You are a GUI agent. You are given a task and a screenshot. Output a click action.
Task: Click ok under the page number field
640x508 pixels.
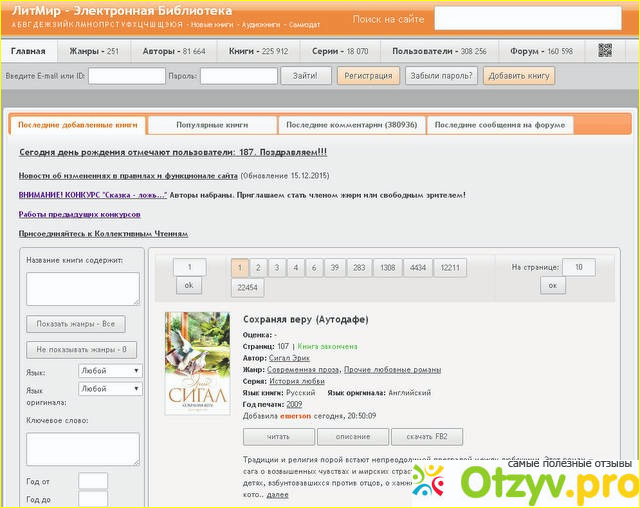189,285
